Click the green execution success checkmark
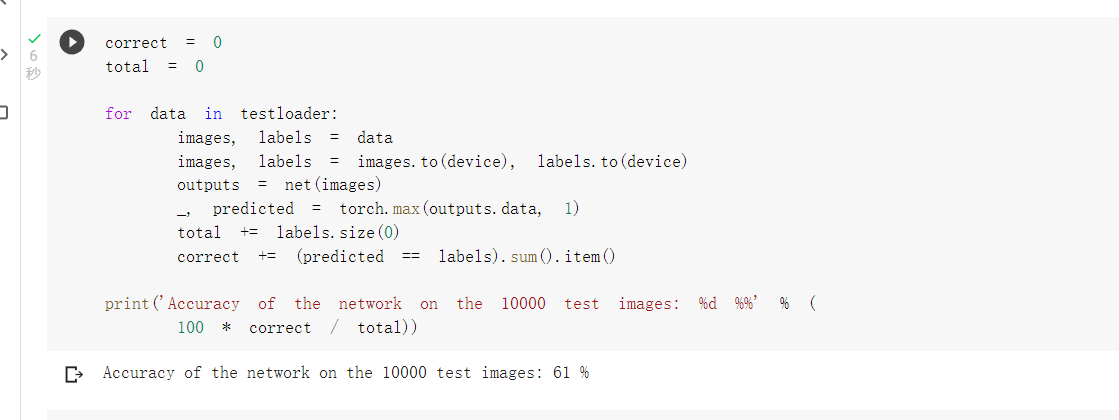The image size is (1119, 420). pyautogui.click(x=33, y=40)
